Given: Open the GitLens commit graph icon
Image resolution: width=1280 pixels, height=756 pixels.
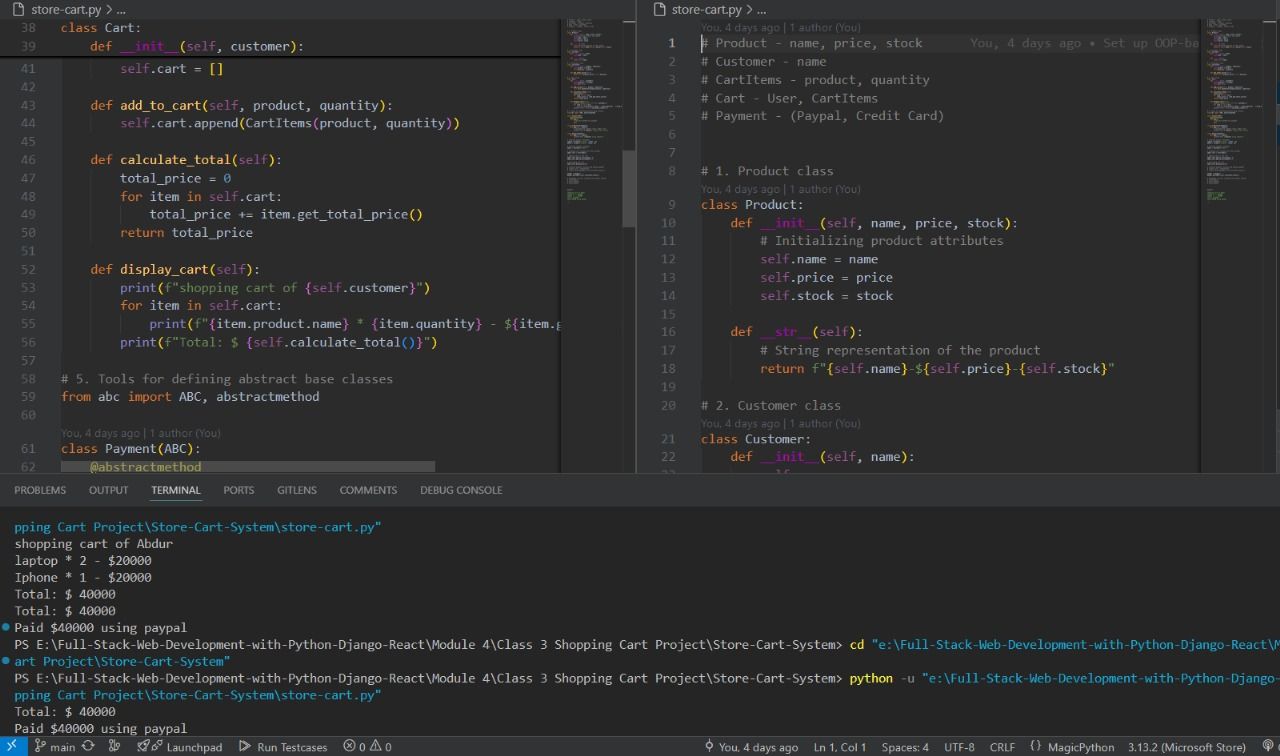Looking at the screenshot, I should [115, 747].
